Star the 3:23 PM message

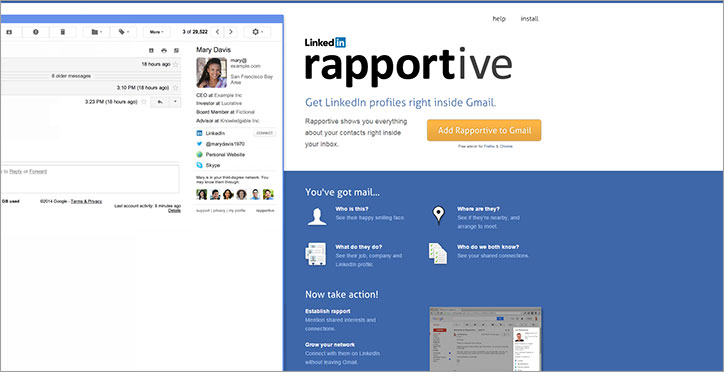[144, 102]
